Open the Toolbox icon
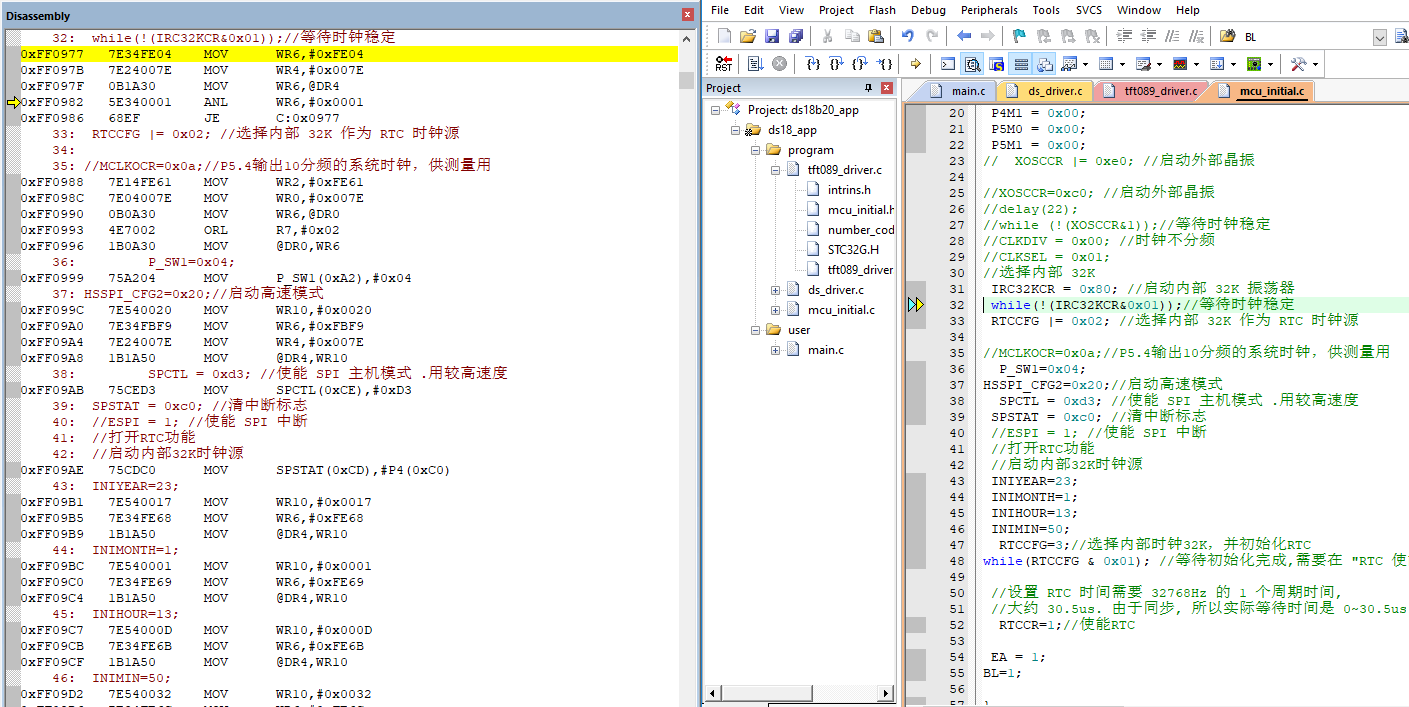This screenshot has width=1409, height=707. tap(1299, 63)
